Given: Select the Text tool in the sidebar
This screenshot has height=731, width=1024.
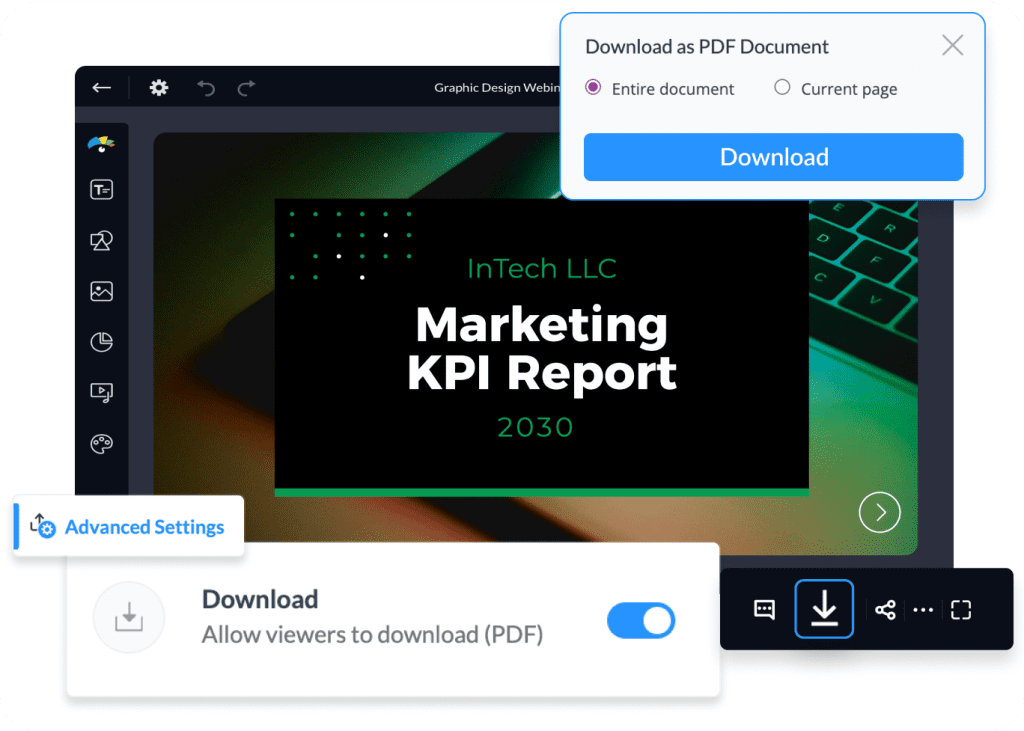Looking at the screenshot, I should 101,189.
